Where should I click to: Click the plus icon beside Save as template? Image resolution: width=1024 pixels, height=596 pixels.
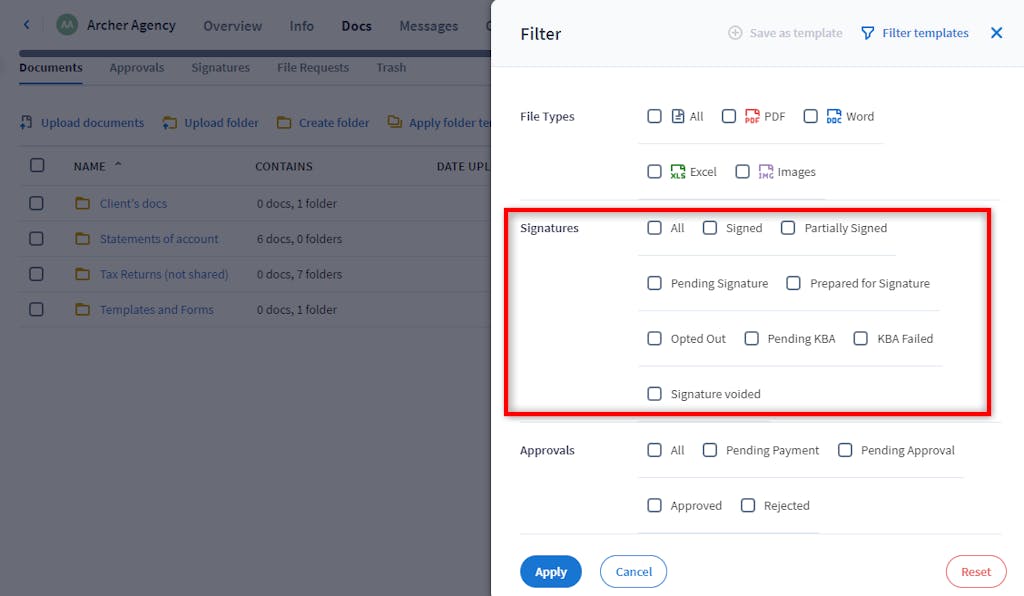pyautogui.click(x=735, y=33)
